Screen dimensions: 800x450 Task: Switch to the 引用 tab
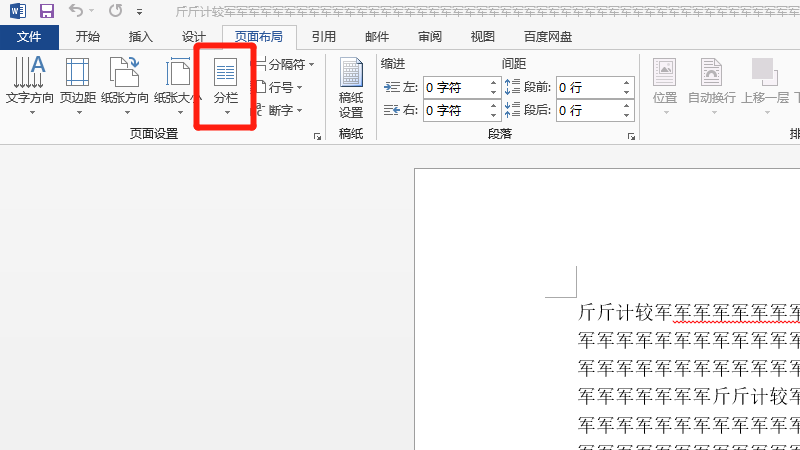point(323,37)
